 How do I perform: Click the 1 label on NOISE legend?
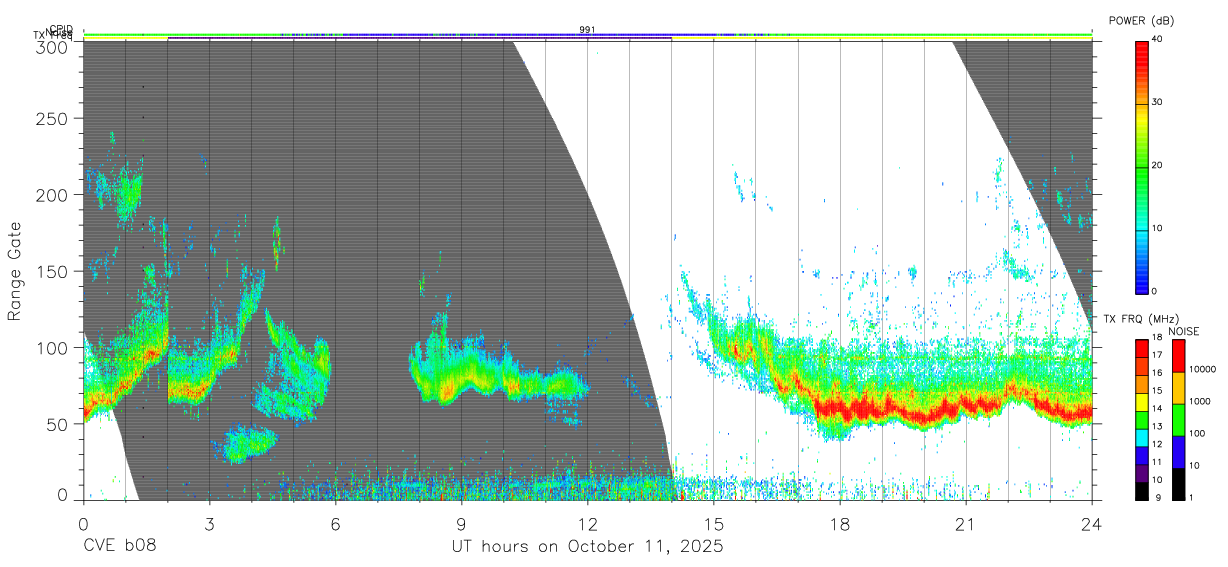pyautogui.click(x=1191, y=497)
